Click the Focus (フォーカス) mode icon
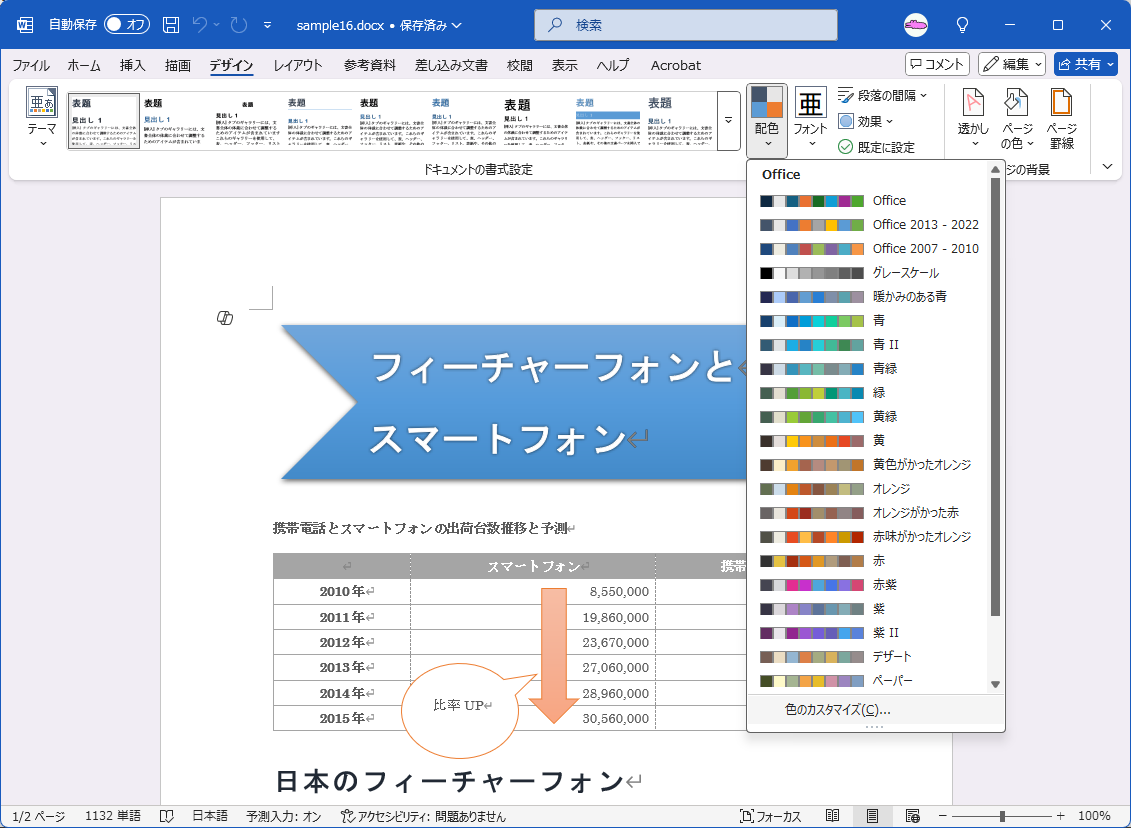 pyautogui.click(x=747, y=816)
